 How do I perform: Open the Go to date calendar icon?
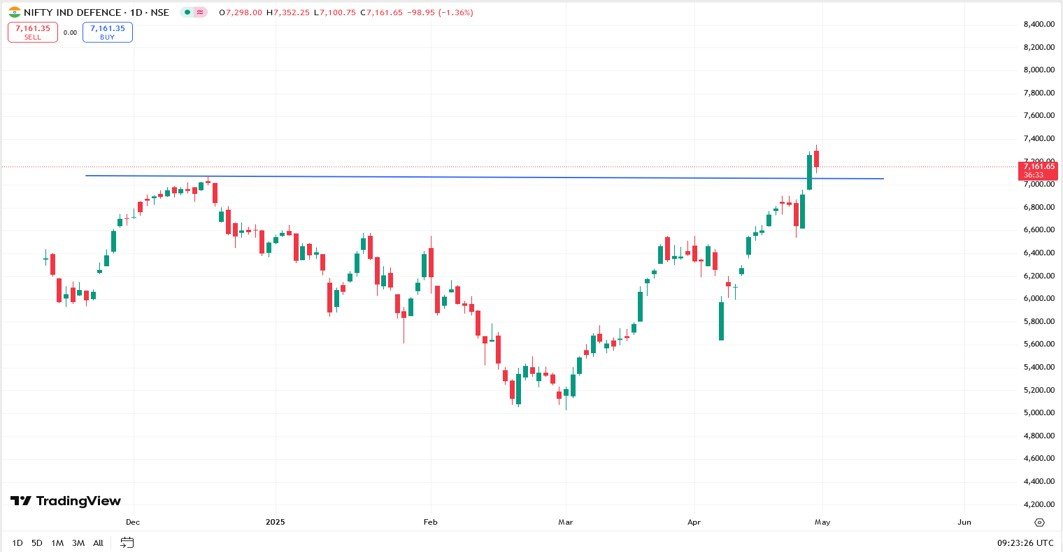[x=127, y=543]
